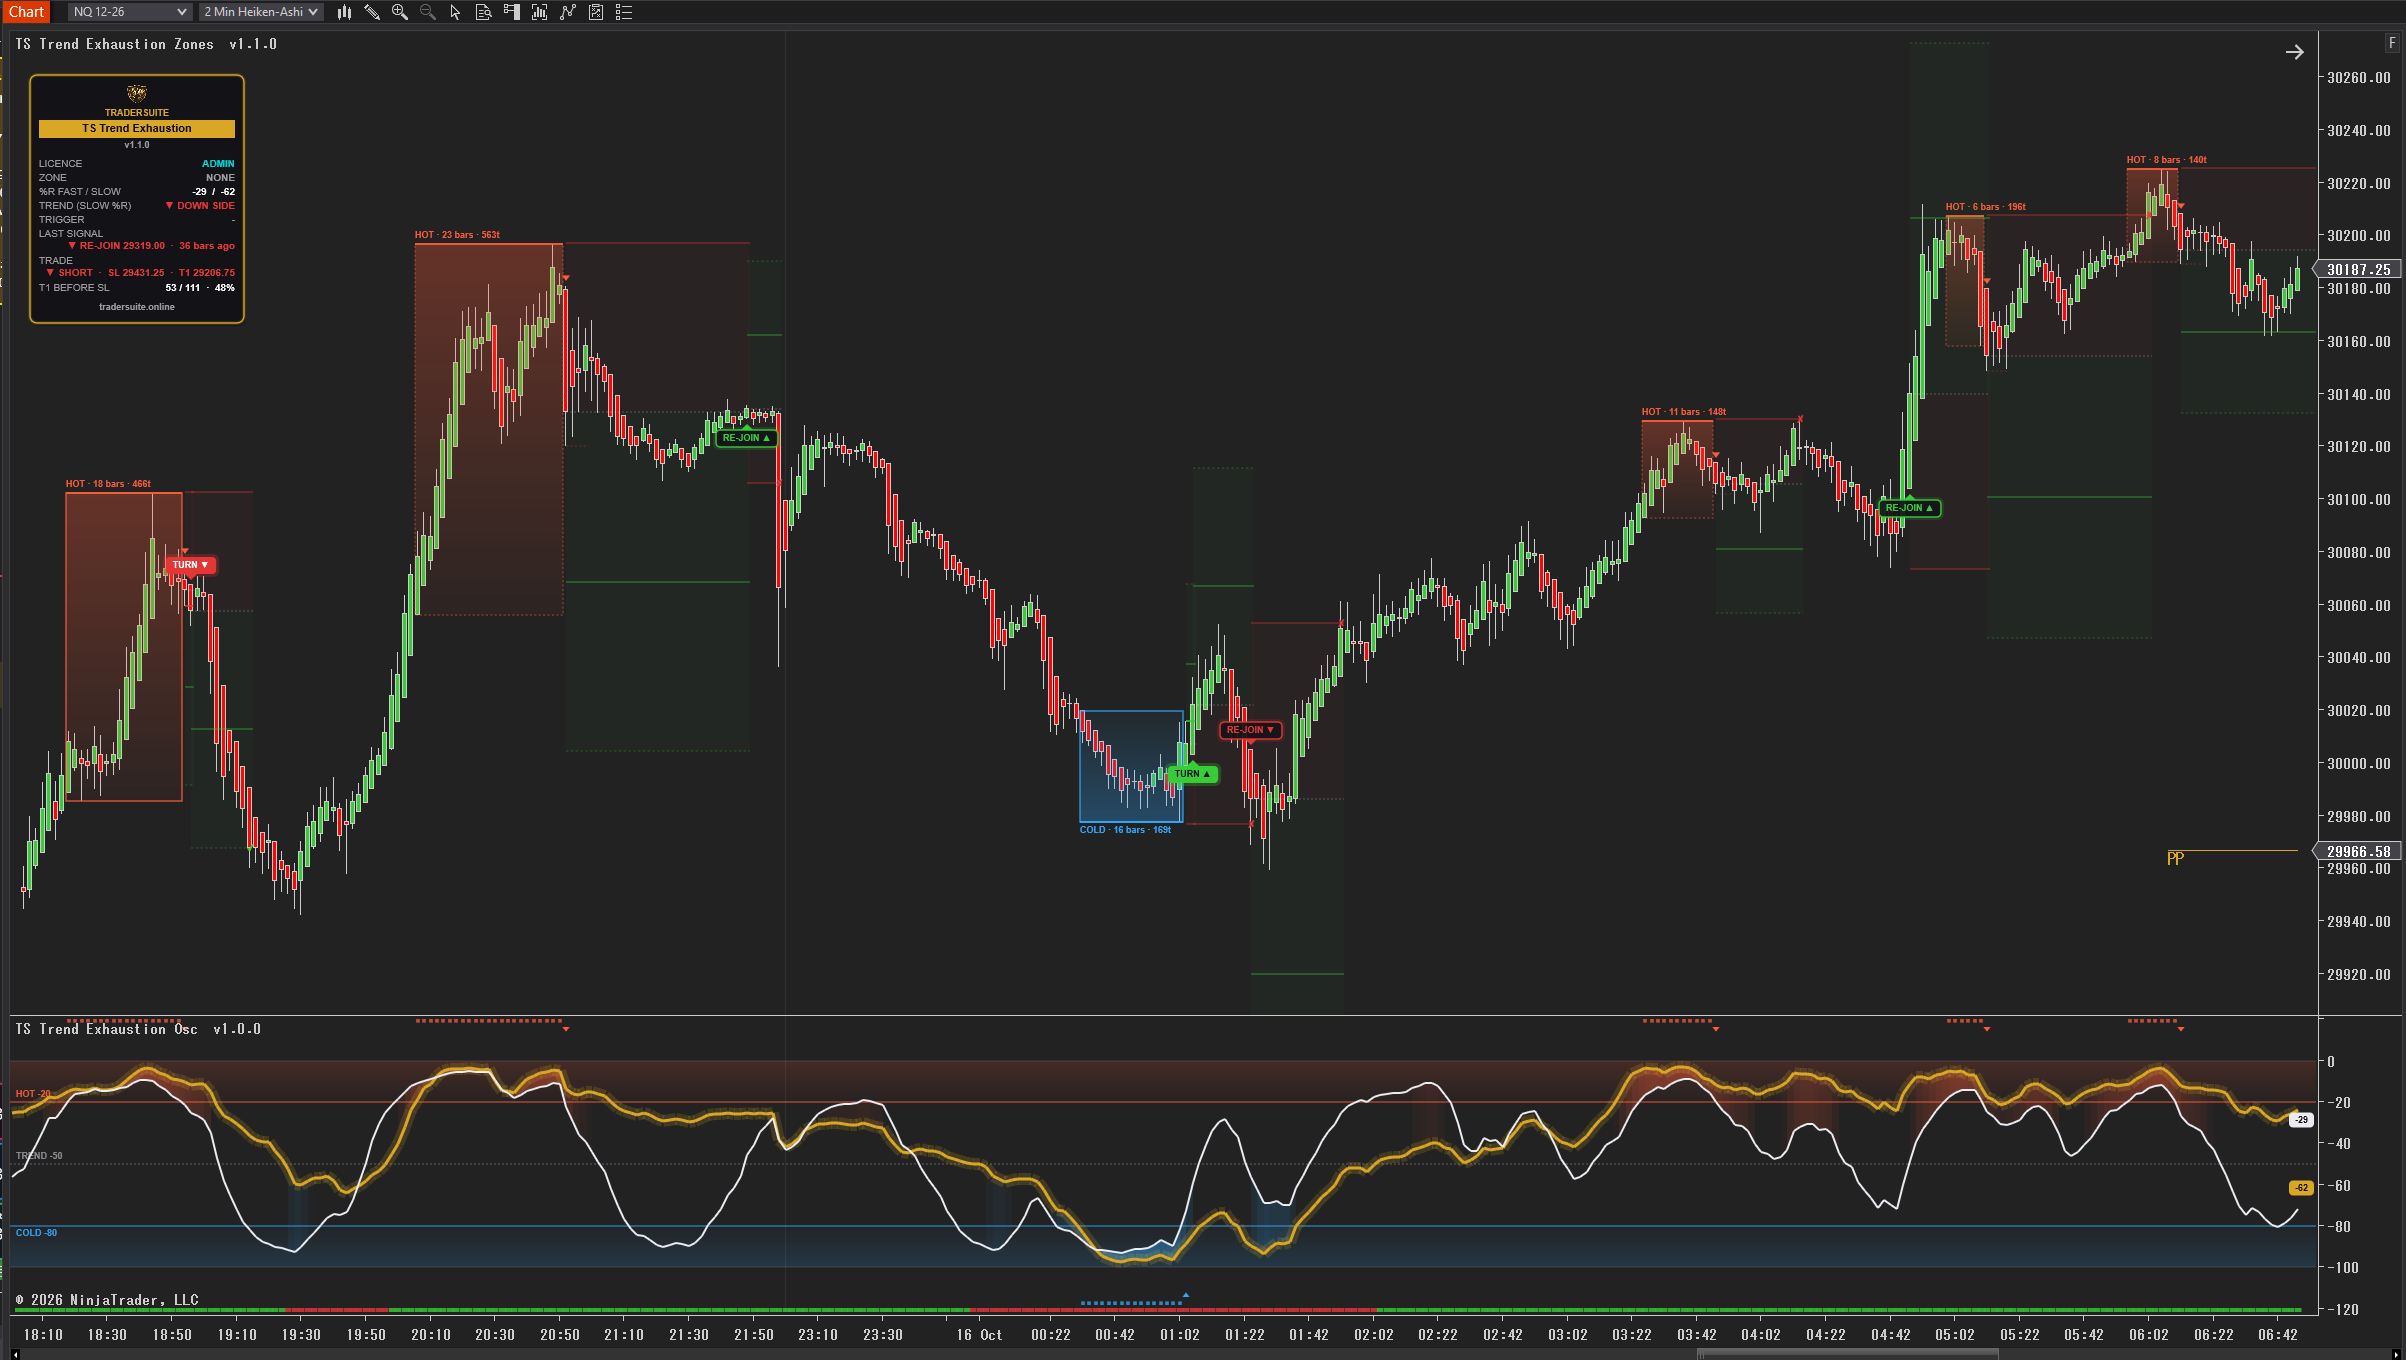Open the bar type (candlestick) icon

(x=344, y=12)
